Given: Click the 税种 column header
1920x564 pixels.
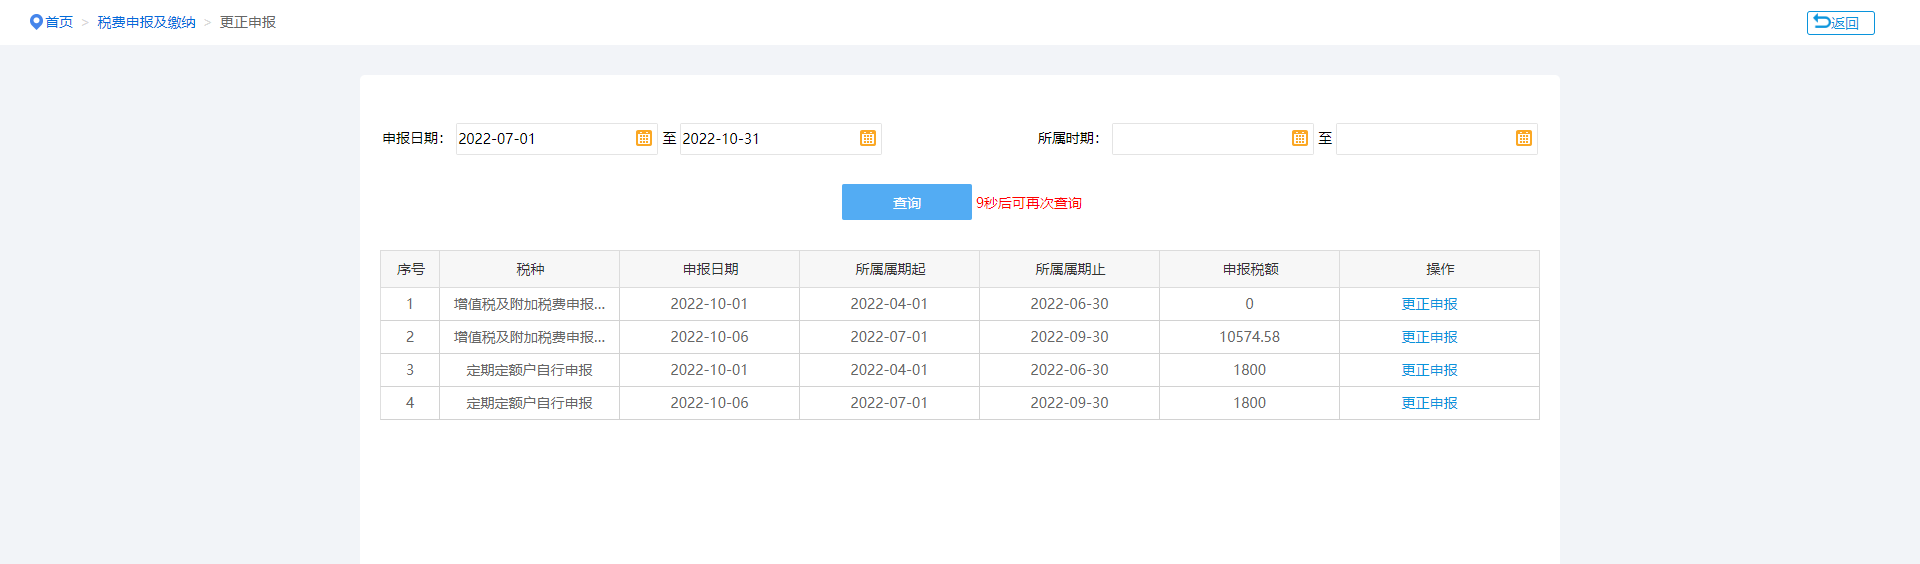Looking at the screenshot, I should pos(530,269).
